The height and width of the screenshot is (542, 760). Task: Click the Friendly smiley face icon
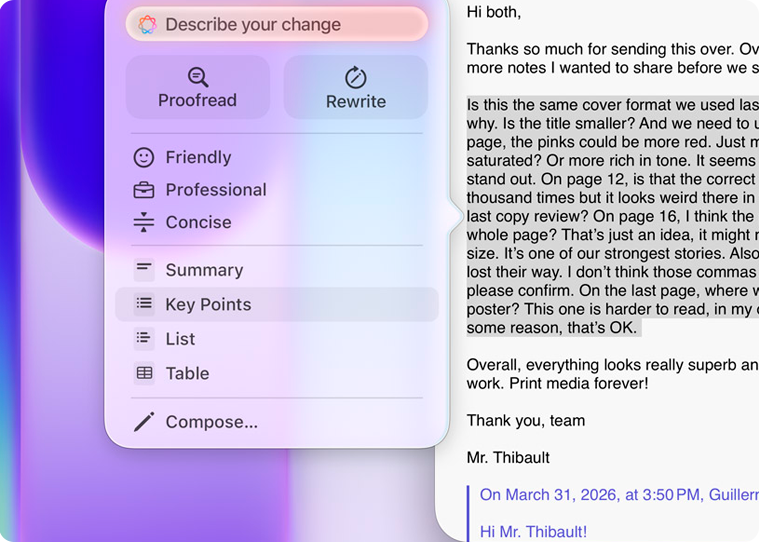(x=144, y=158)
